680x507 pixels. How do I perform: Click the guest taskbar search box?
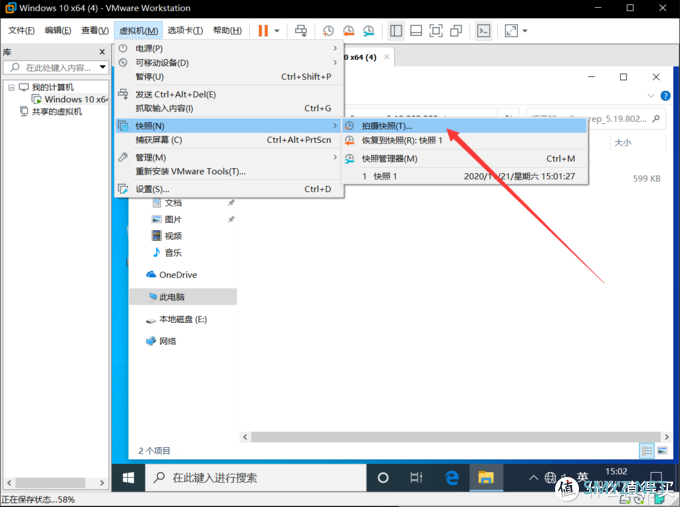tap(256, 478)
